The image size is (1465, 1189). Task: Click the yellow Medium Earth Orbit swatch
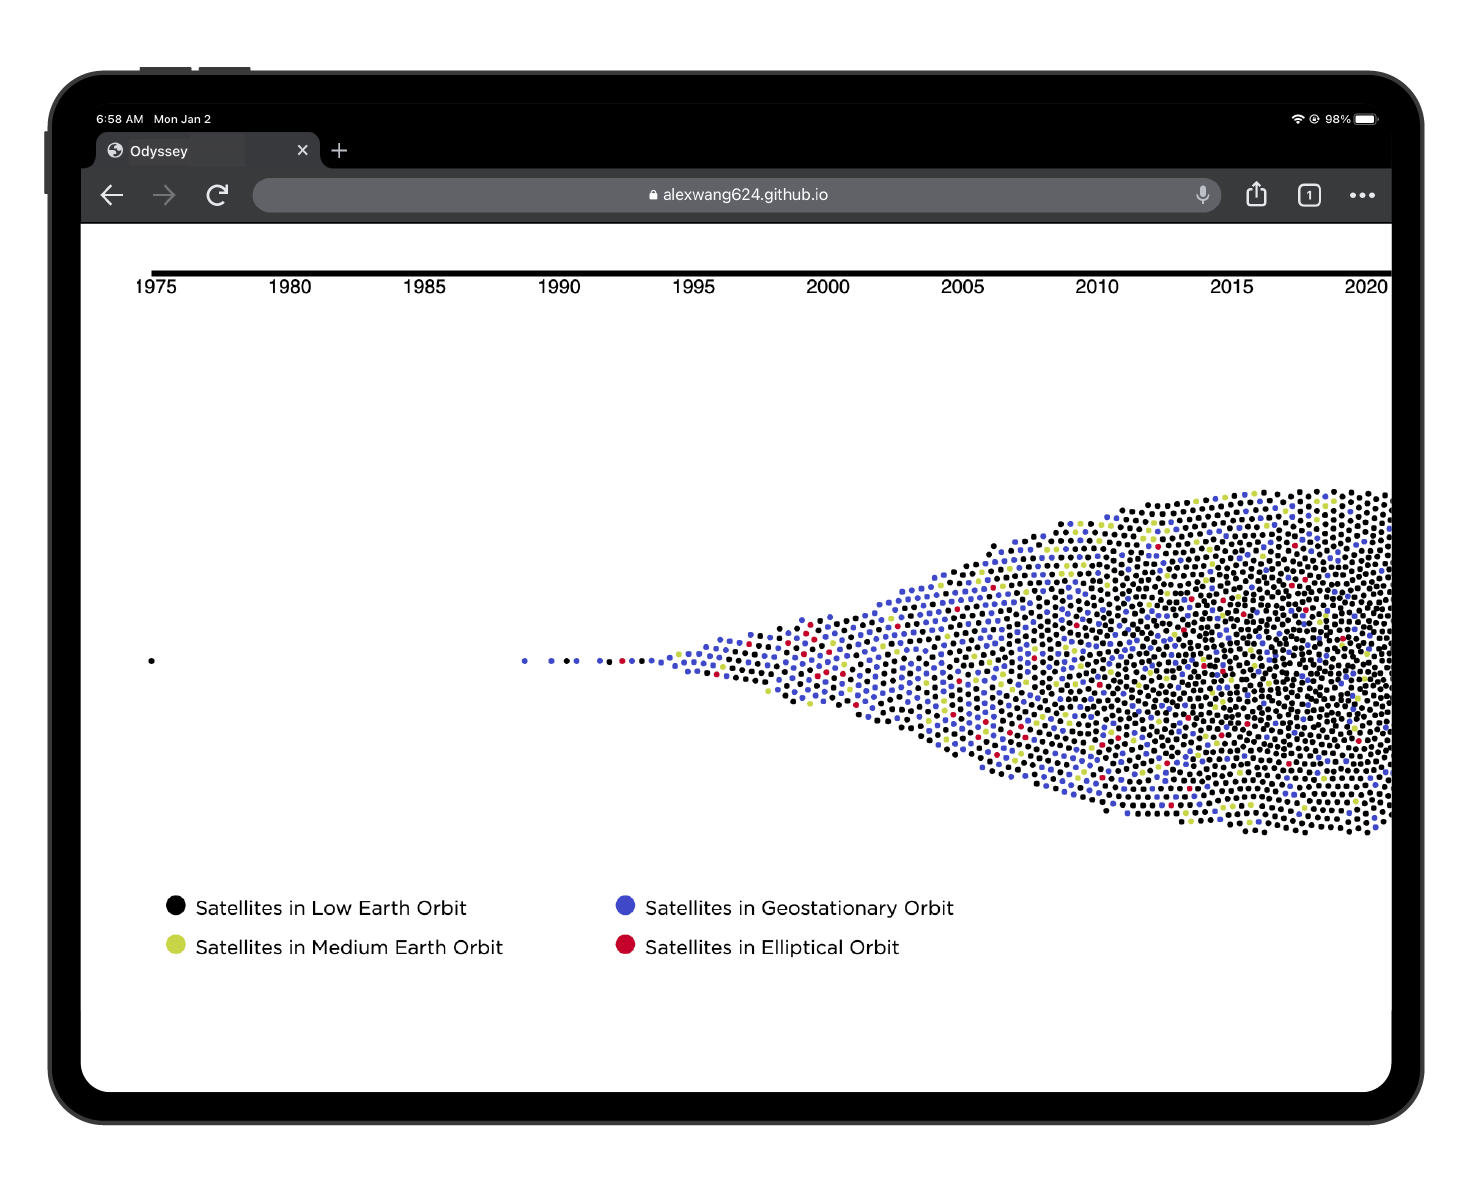176,944
